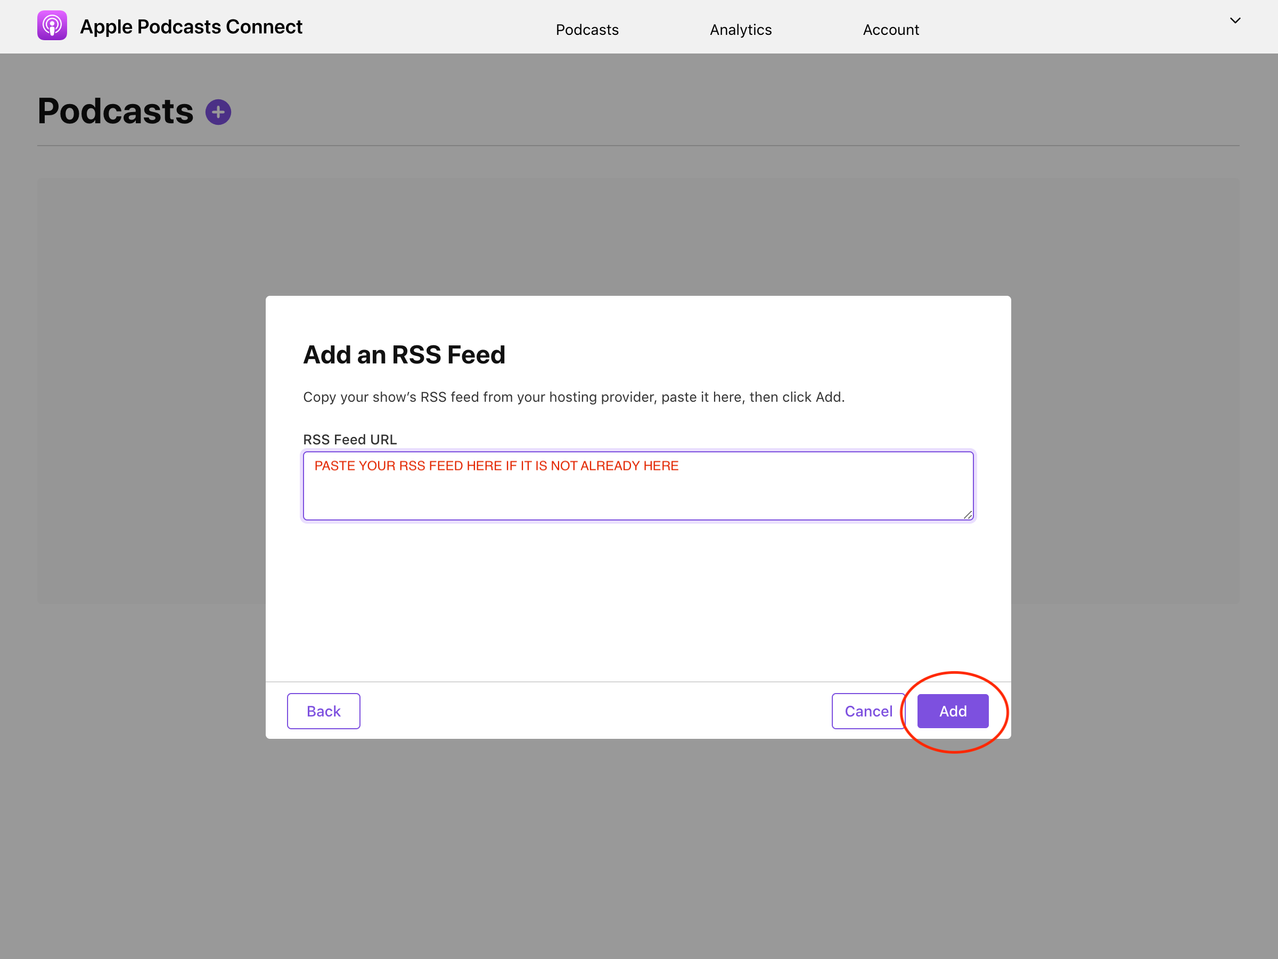This screenshot has width=1278, height=959.
Task: Go to the Account page
Action: coord(890,29)
